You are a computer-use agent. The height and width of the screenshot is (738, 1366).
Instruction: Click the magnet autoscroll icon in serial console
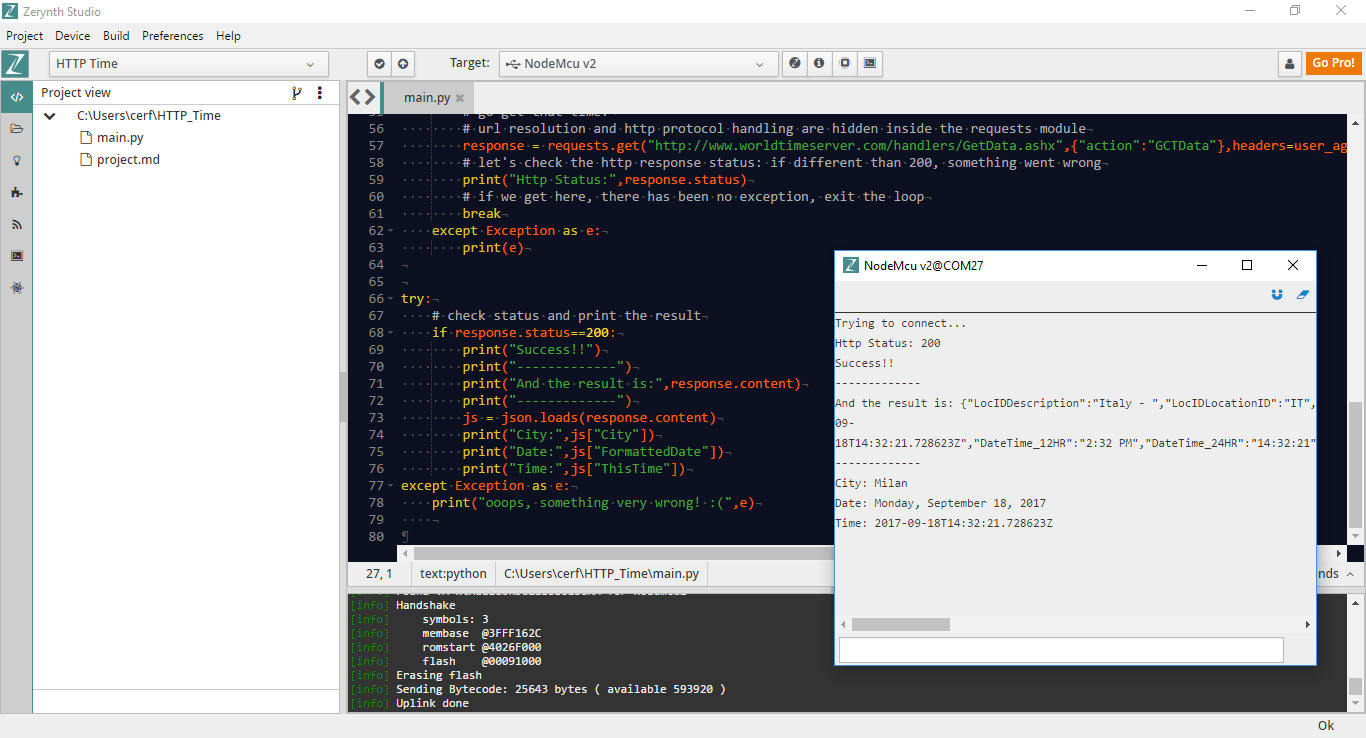[x=1277, y=295]
